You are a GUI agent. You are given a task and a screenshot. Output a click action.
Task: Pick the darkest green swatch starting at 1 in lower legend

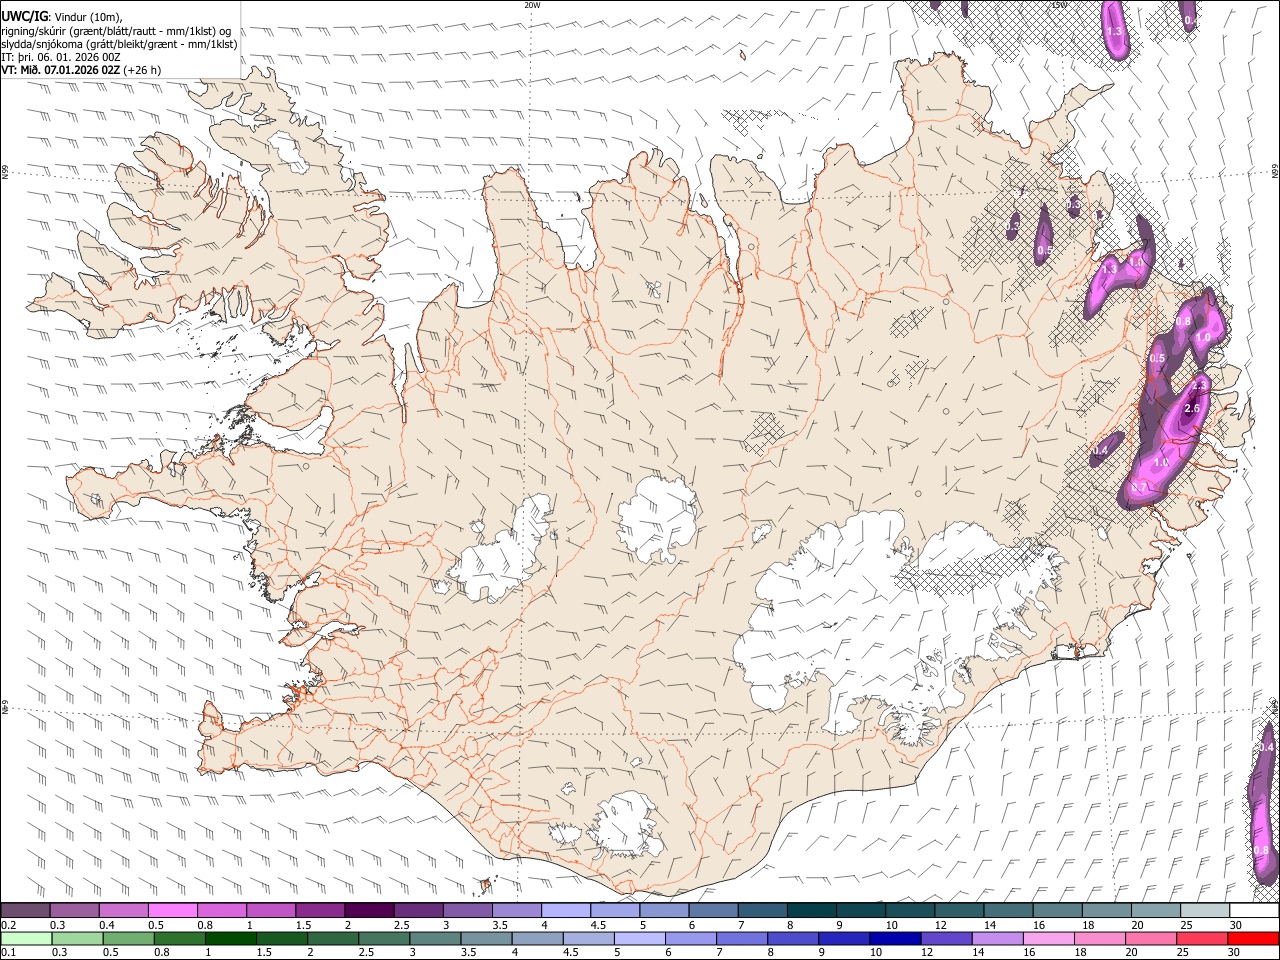[x=230, y=938]
